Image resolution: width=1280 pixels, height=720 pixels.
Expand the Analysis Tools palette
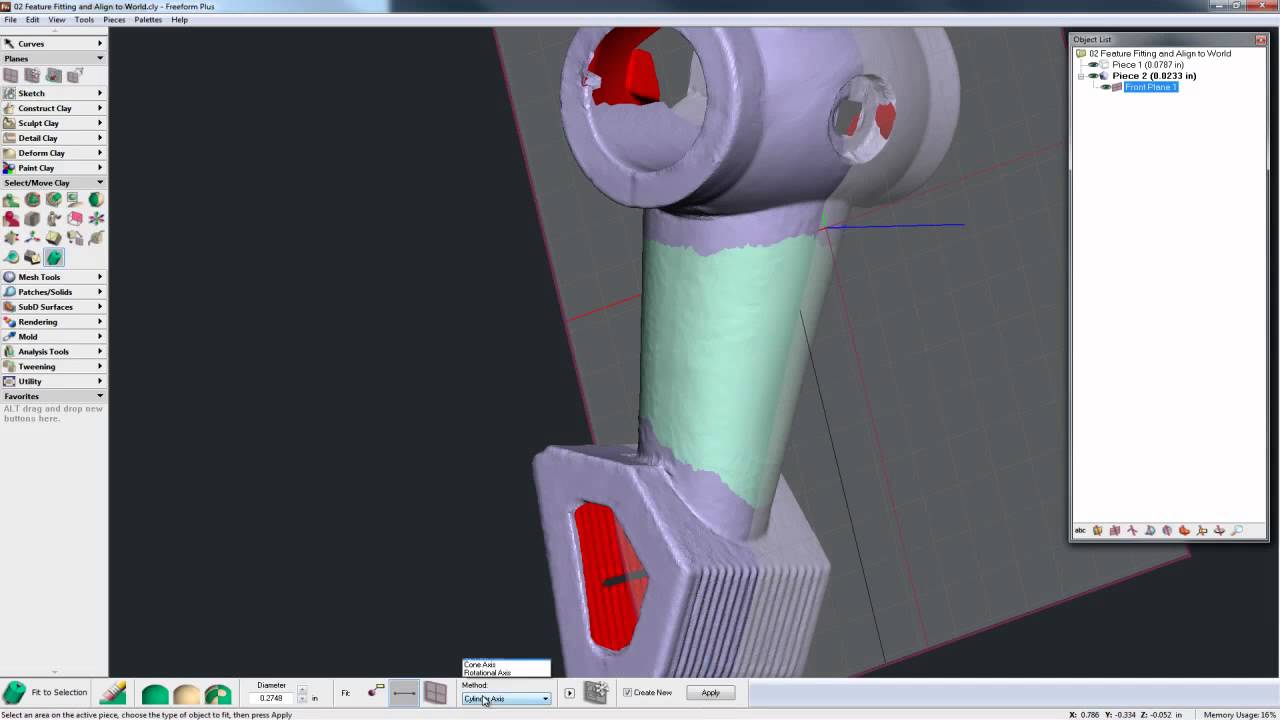tap(54, 352)
